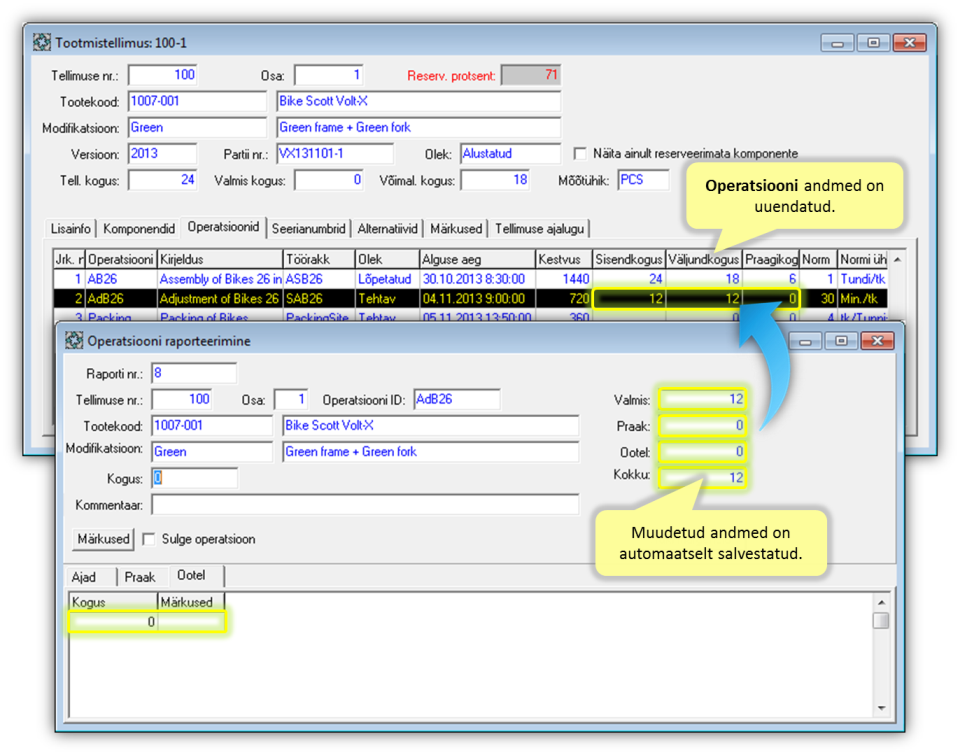Switch to the Komponendid tab

click(x=139, y=229)
